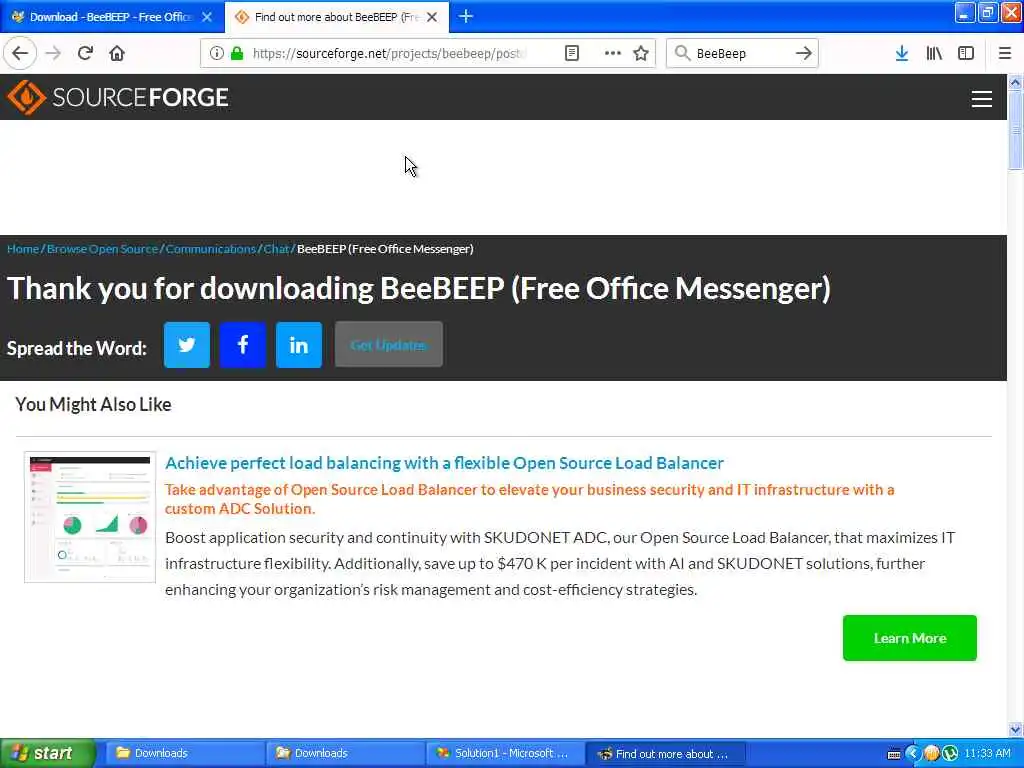Open the load balancing ad headline link

click(444, 463)
